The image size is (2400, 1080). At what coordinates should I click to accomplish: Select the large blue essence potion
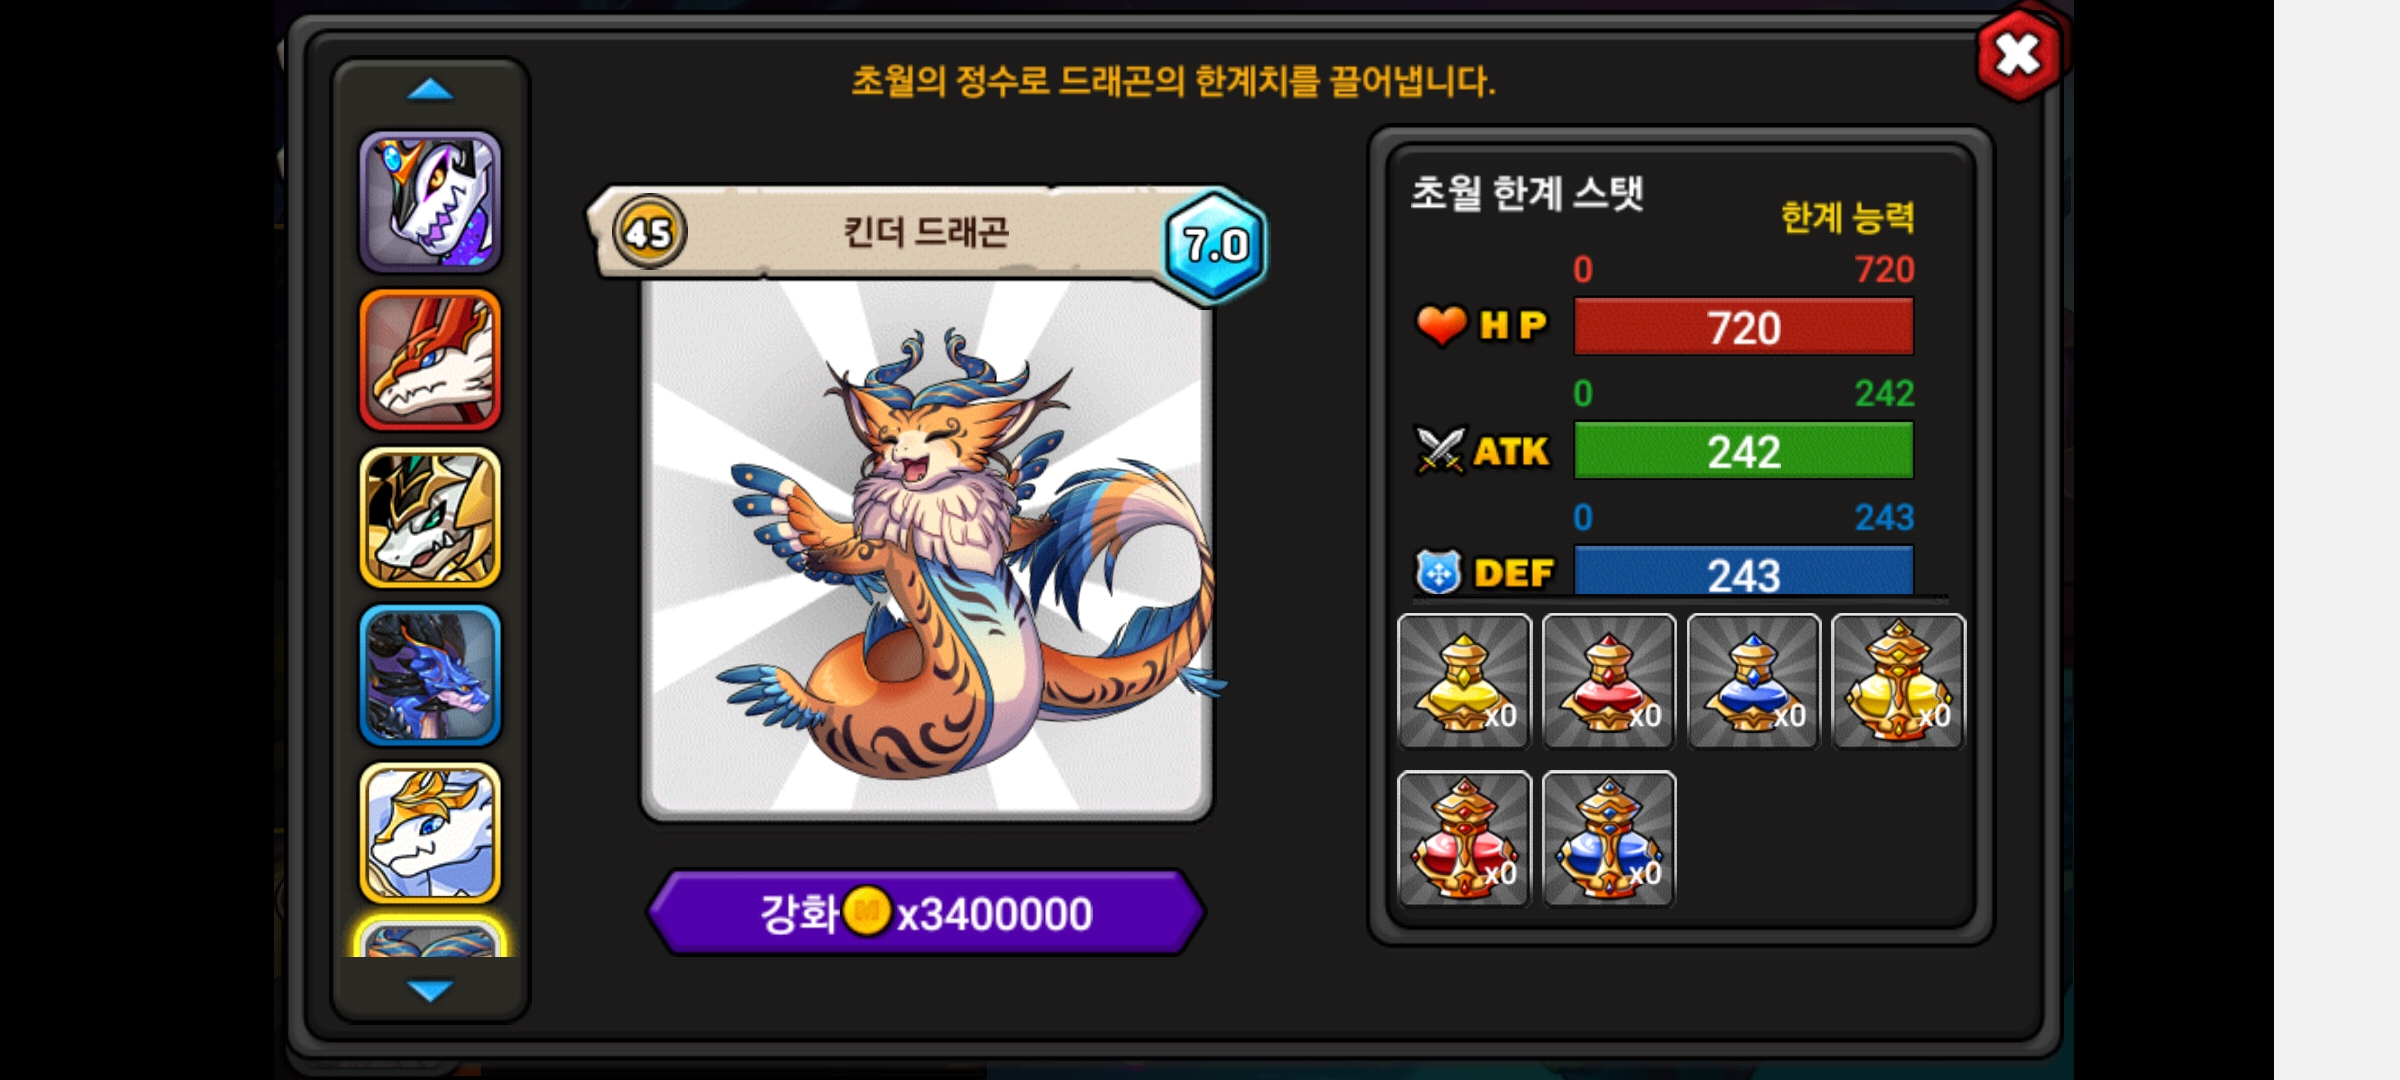click(1609, 839)
